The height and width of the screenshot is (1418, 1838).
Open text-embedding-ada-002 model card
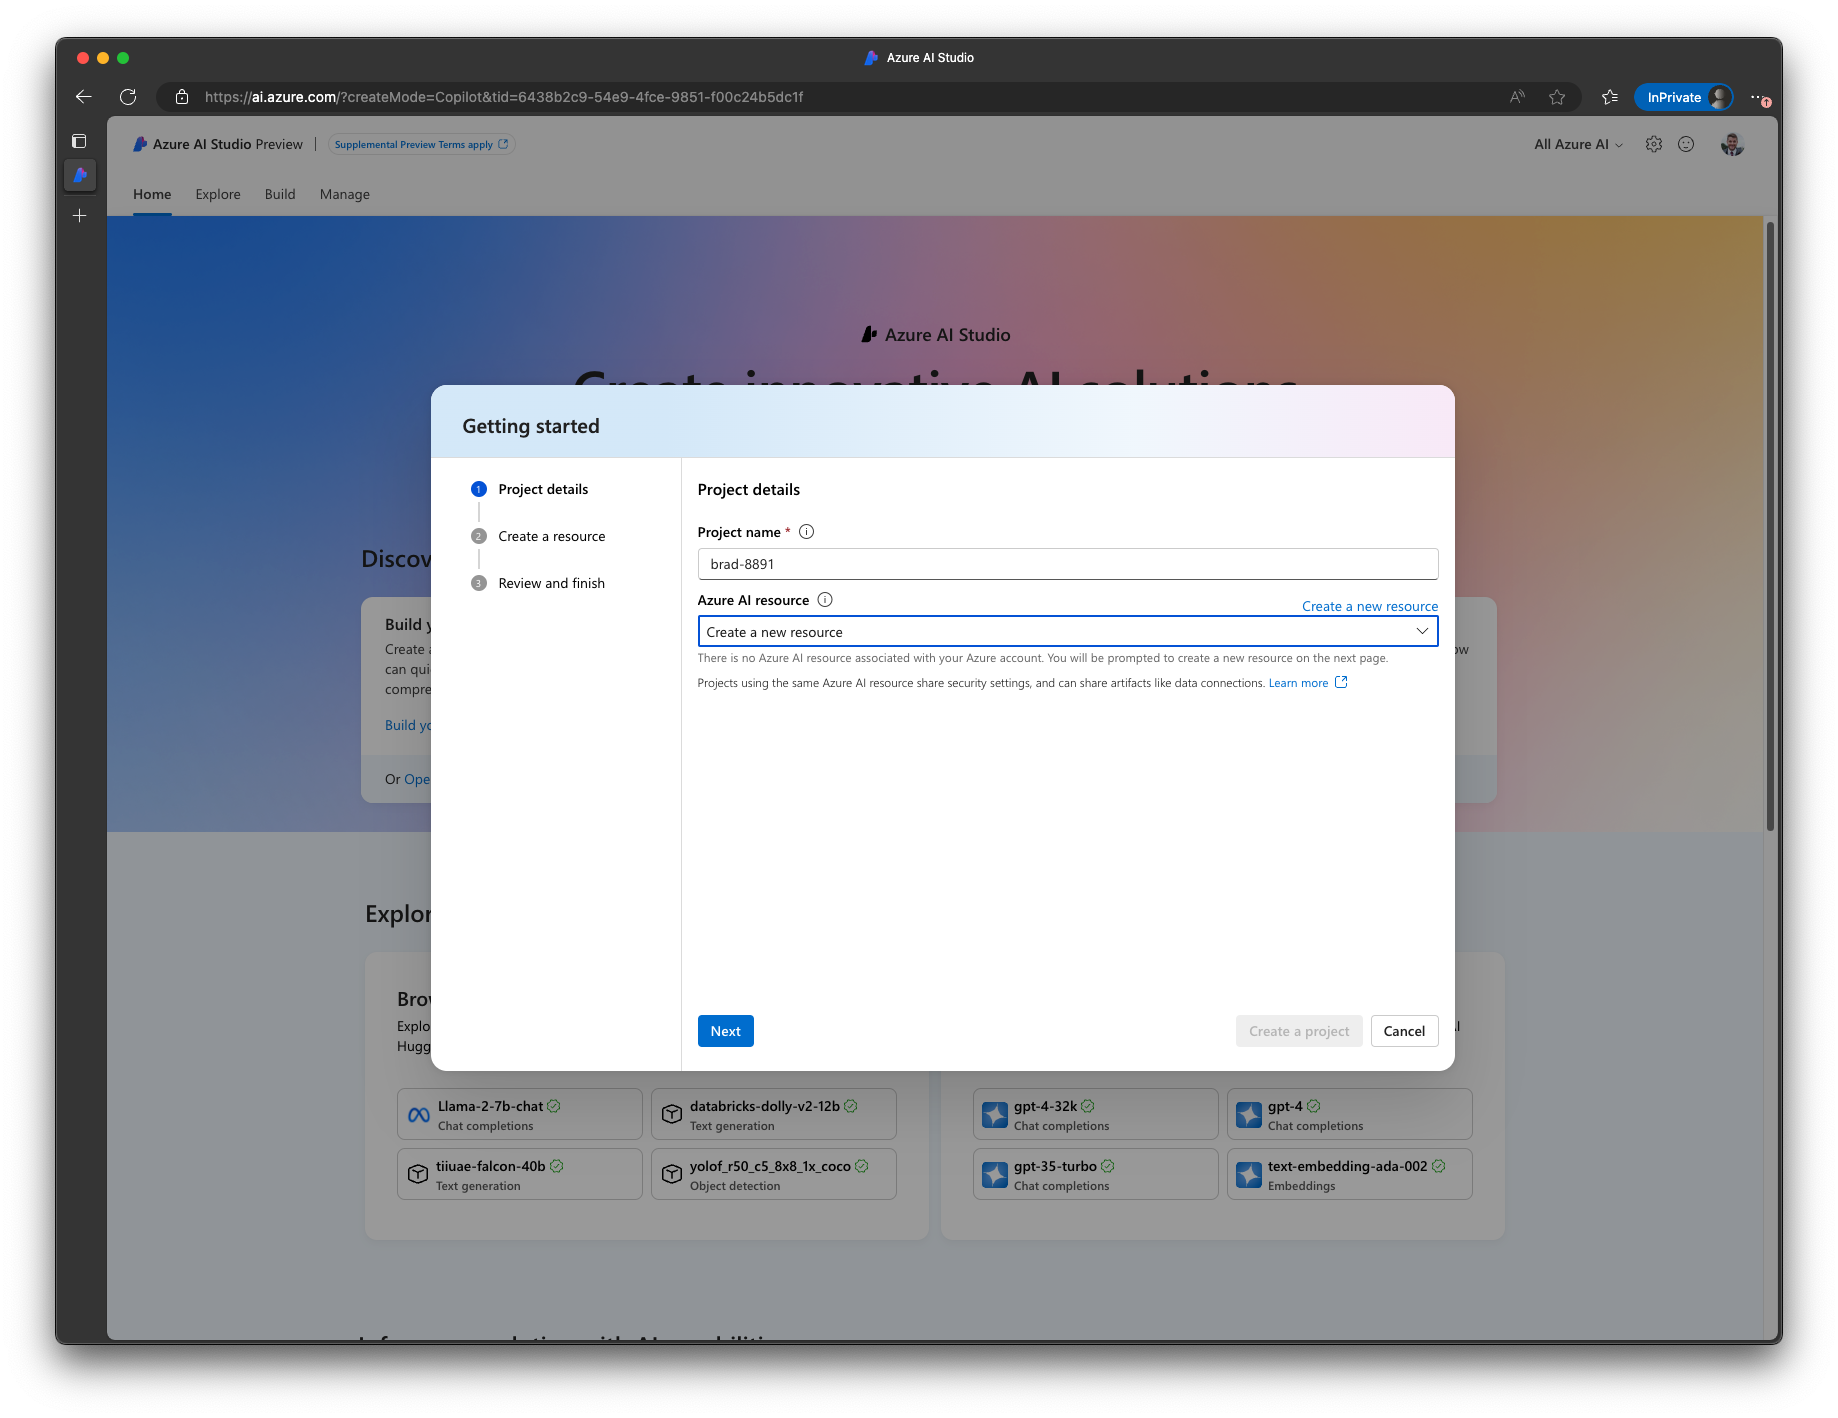tap(1349, 1174)
